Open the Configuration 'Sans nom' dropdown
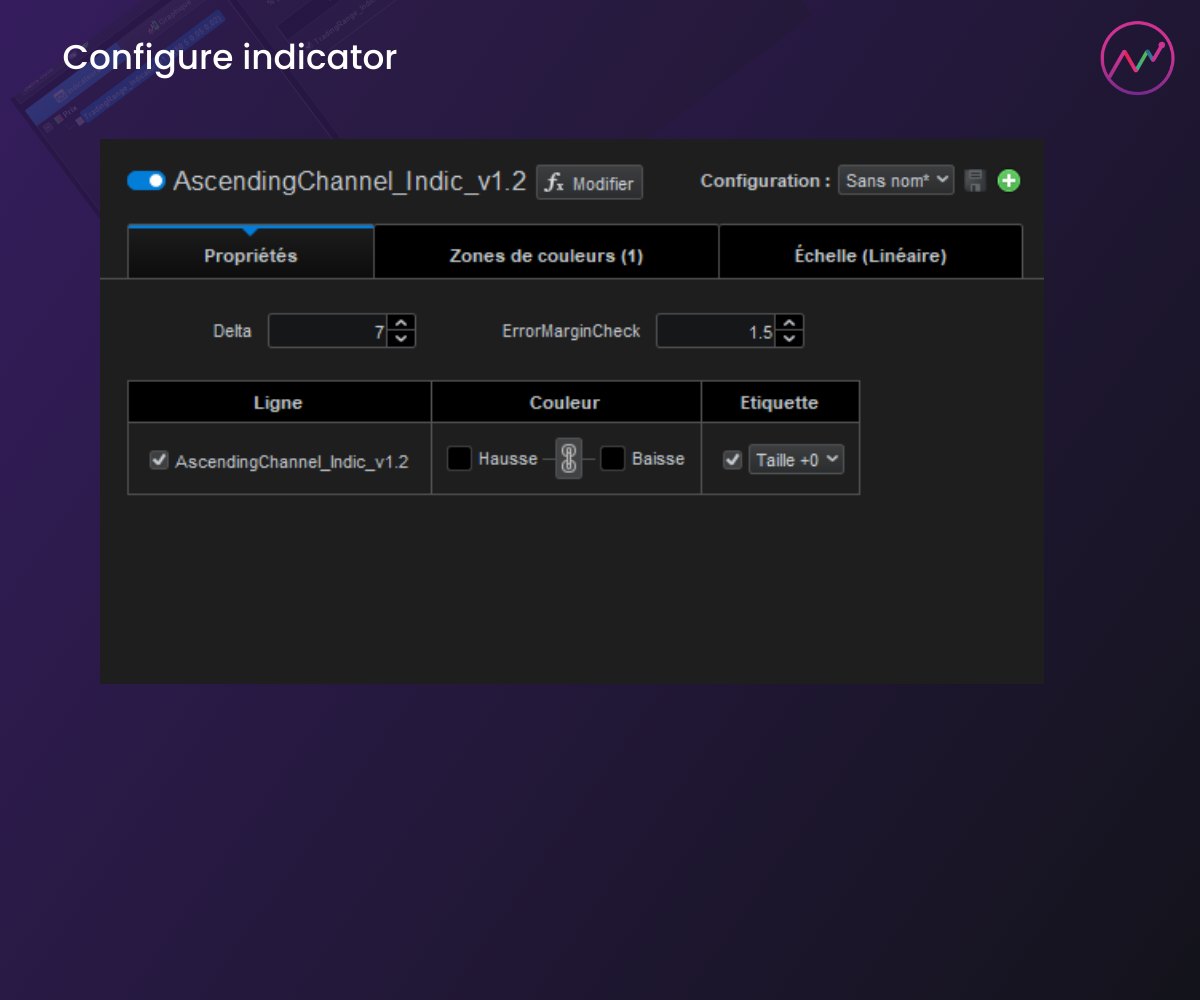This screenshot has width=1200, height=1000. 895,181
